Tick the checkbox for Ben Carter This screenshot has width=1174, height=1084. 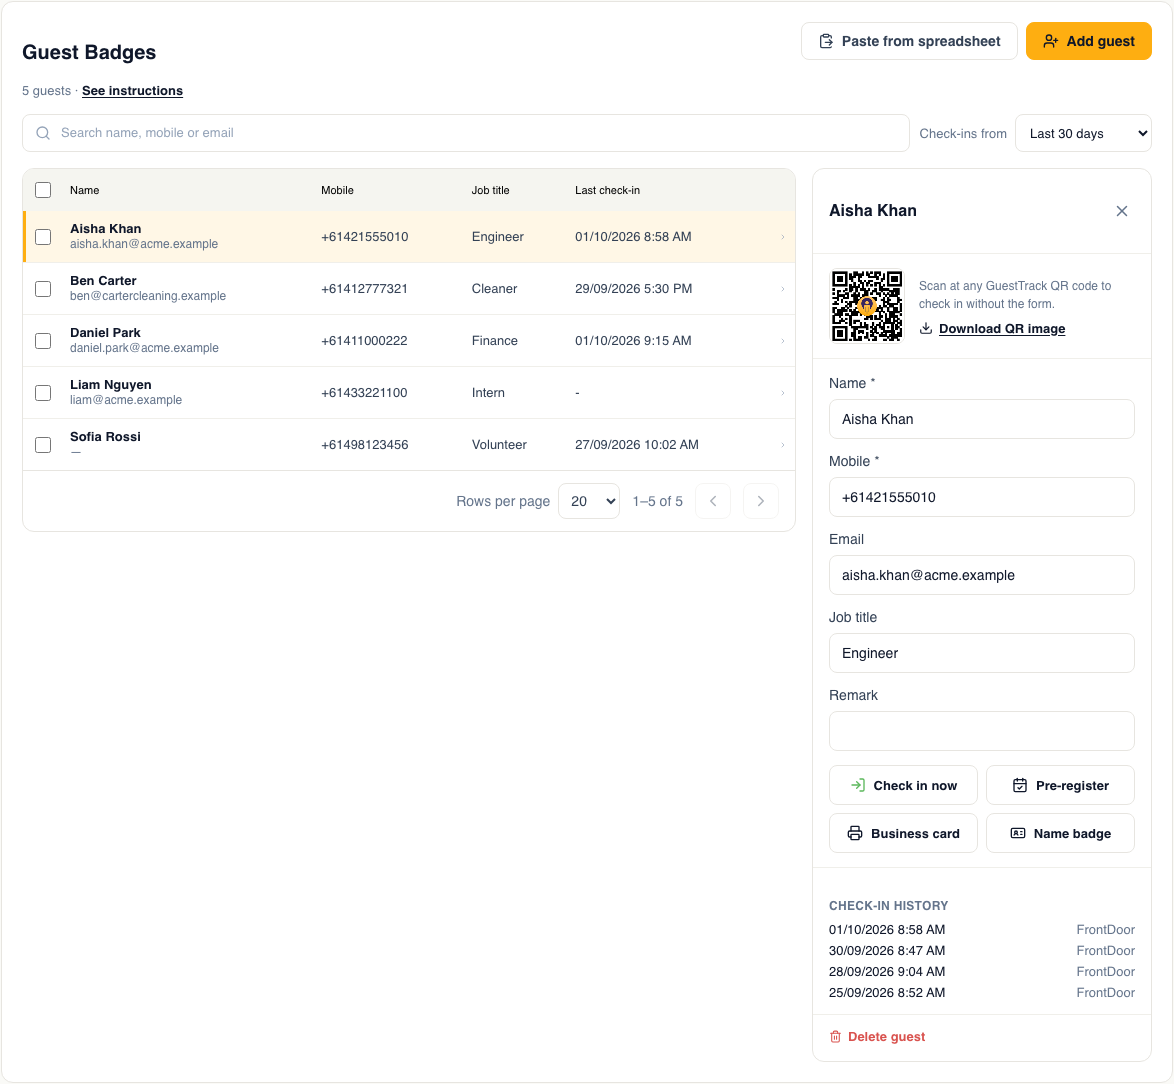pyautogui.click(x=43, y=289)
